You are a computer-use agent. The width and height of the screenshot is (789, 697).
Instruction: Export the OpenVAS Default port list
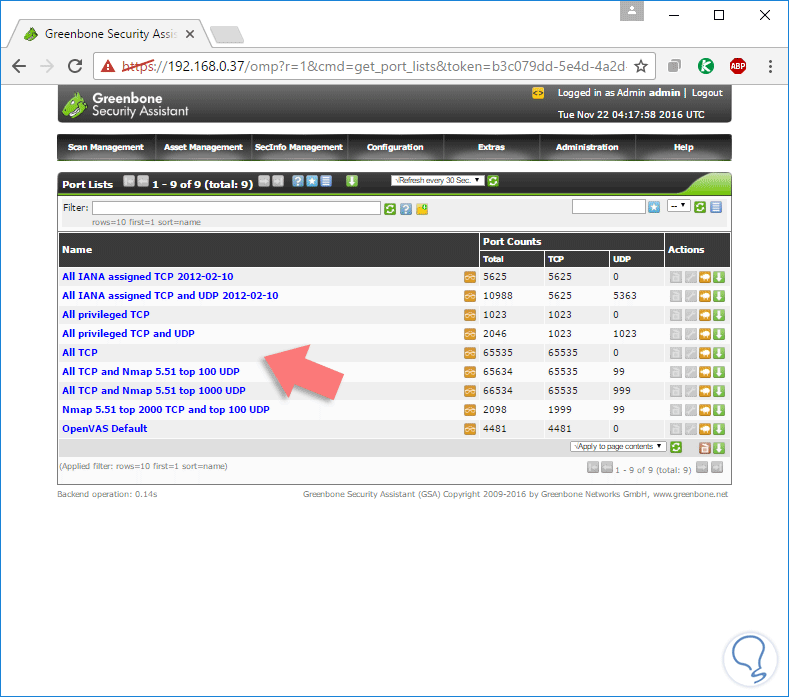[x=719, y=429]
